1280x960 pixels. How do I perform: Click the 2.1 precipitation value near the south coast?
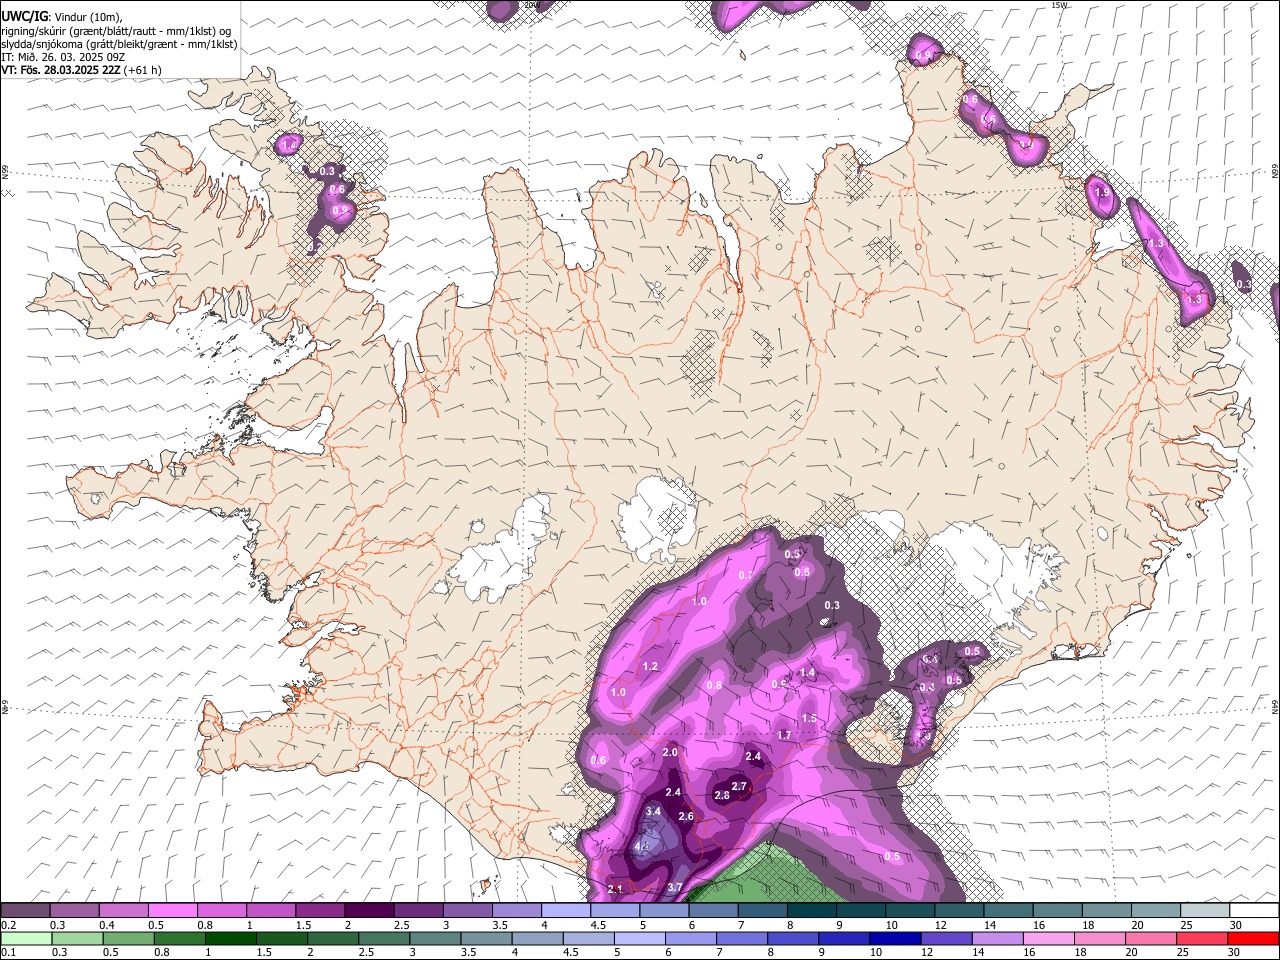(x=615, y=889)
